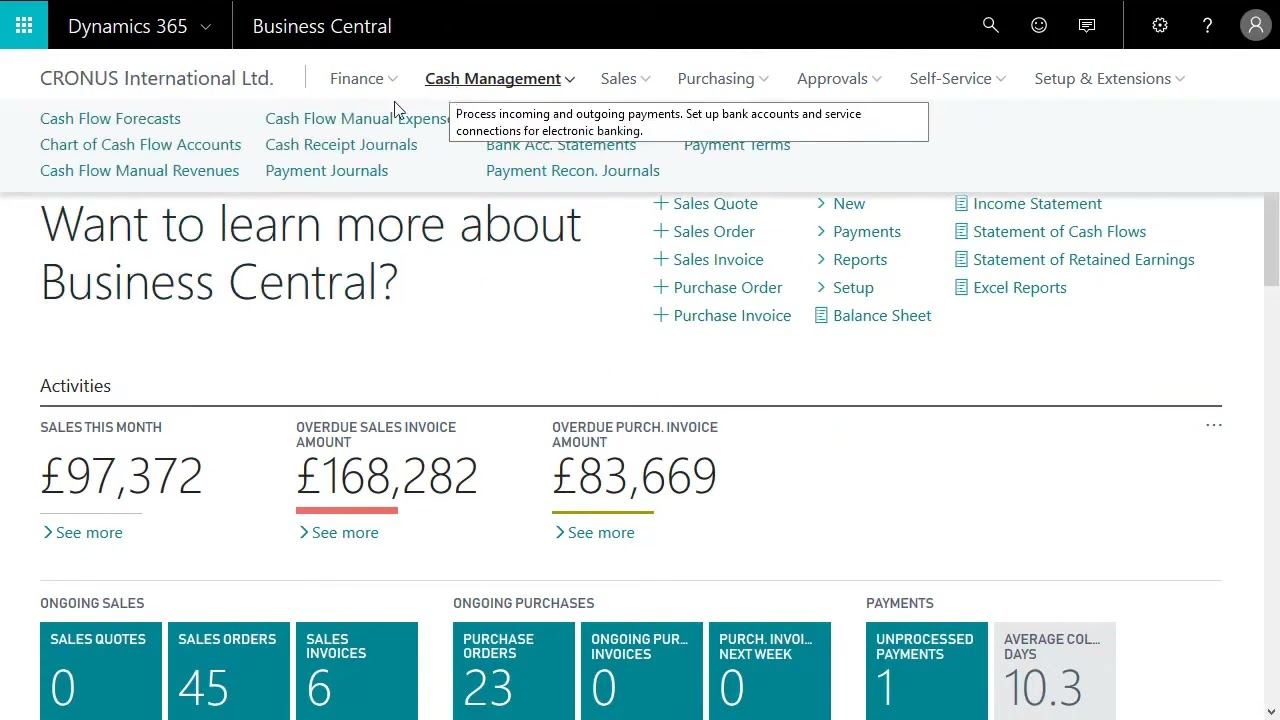Click CRONUS International Ltd. company name
Image resolution: width=1280 pixels, height=720 pixels.
[156, 78]
